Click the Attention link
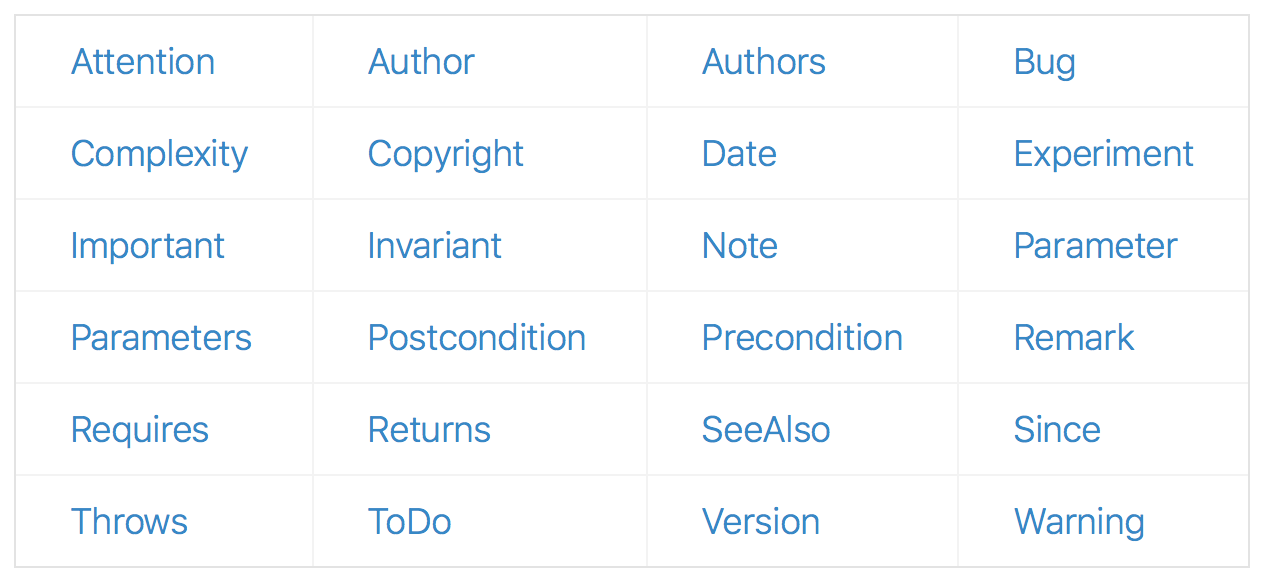The height and width of the screenshot is (584, 1264). 143,62
